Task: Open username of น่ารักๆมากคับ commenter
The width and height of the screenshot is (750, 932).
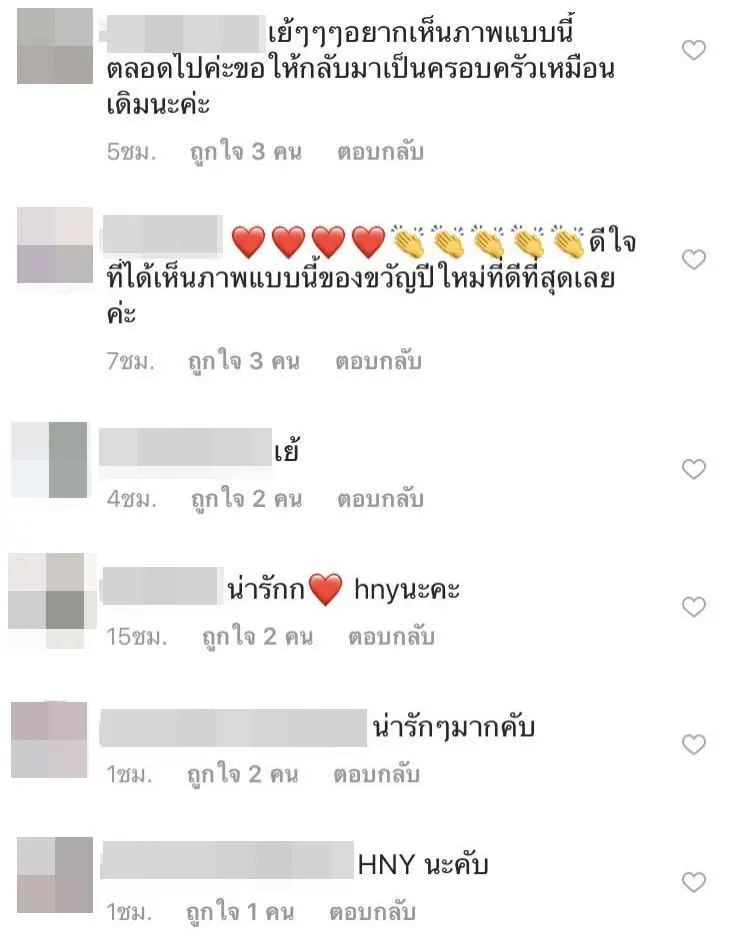Action: click(x=233, y=728)
